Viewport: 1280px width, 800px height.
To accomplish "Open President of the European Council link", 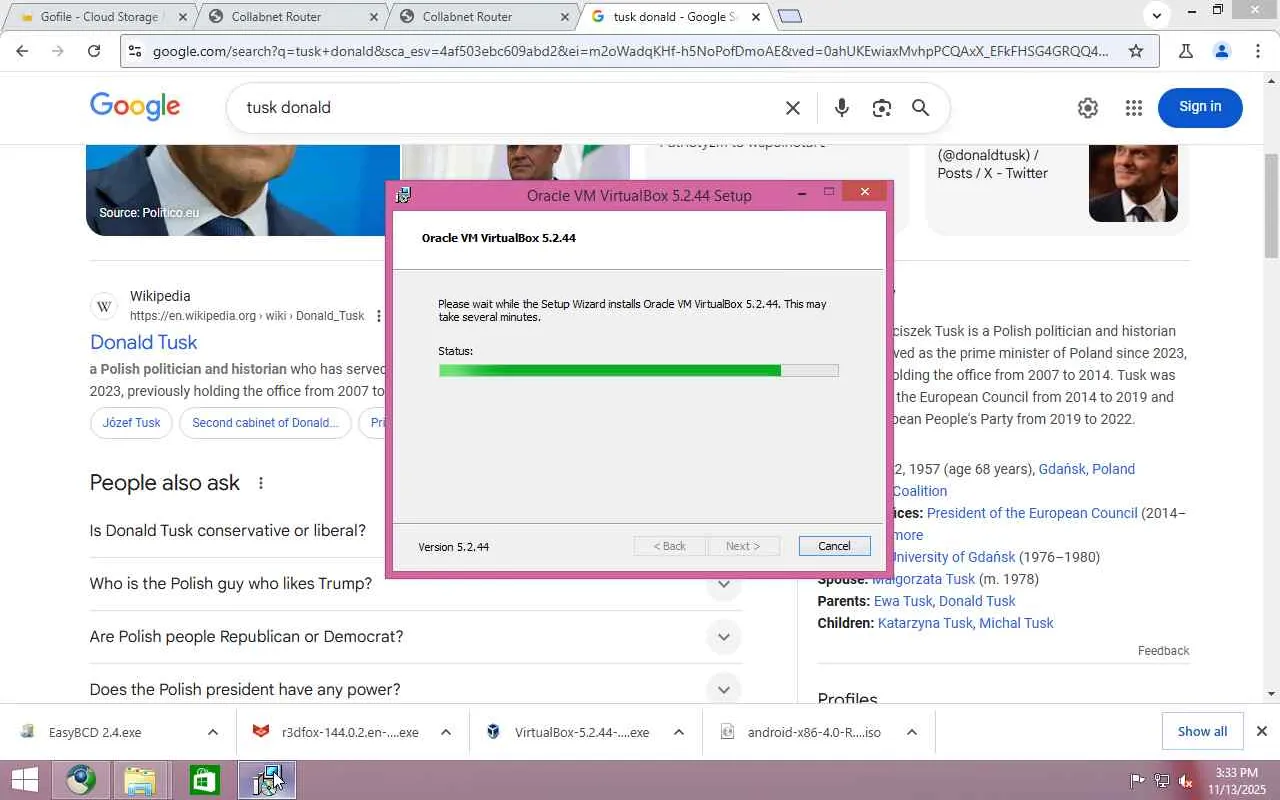I will (1032, 513).
